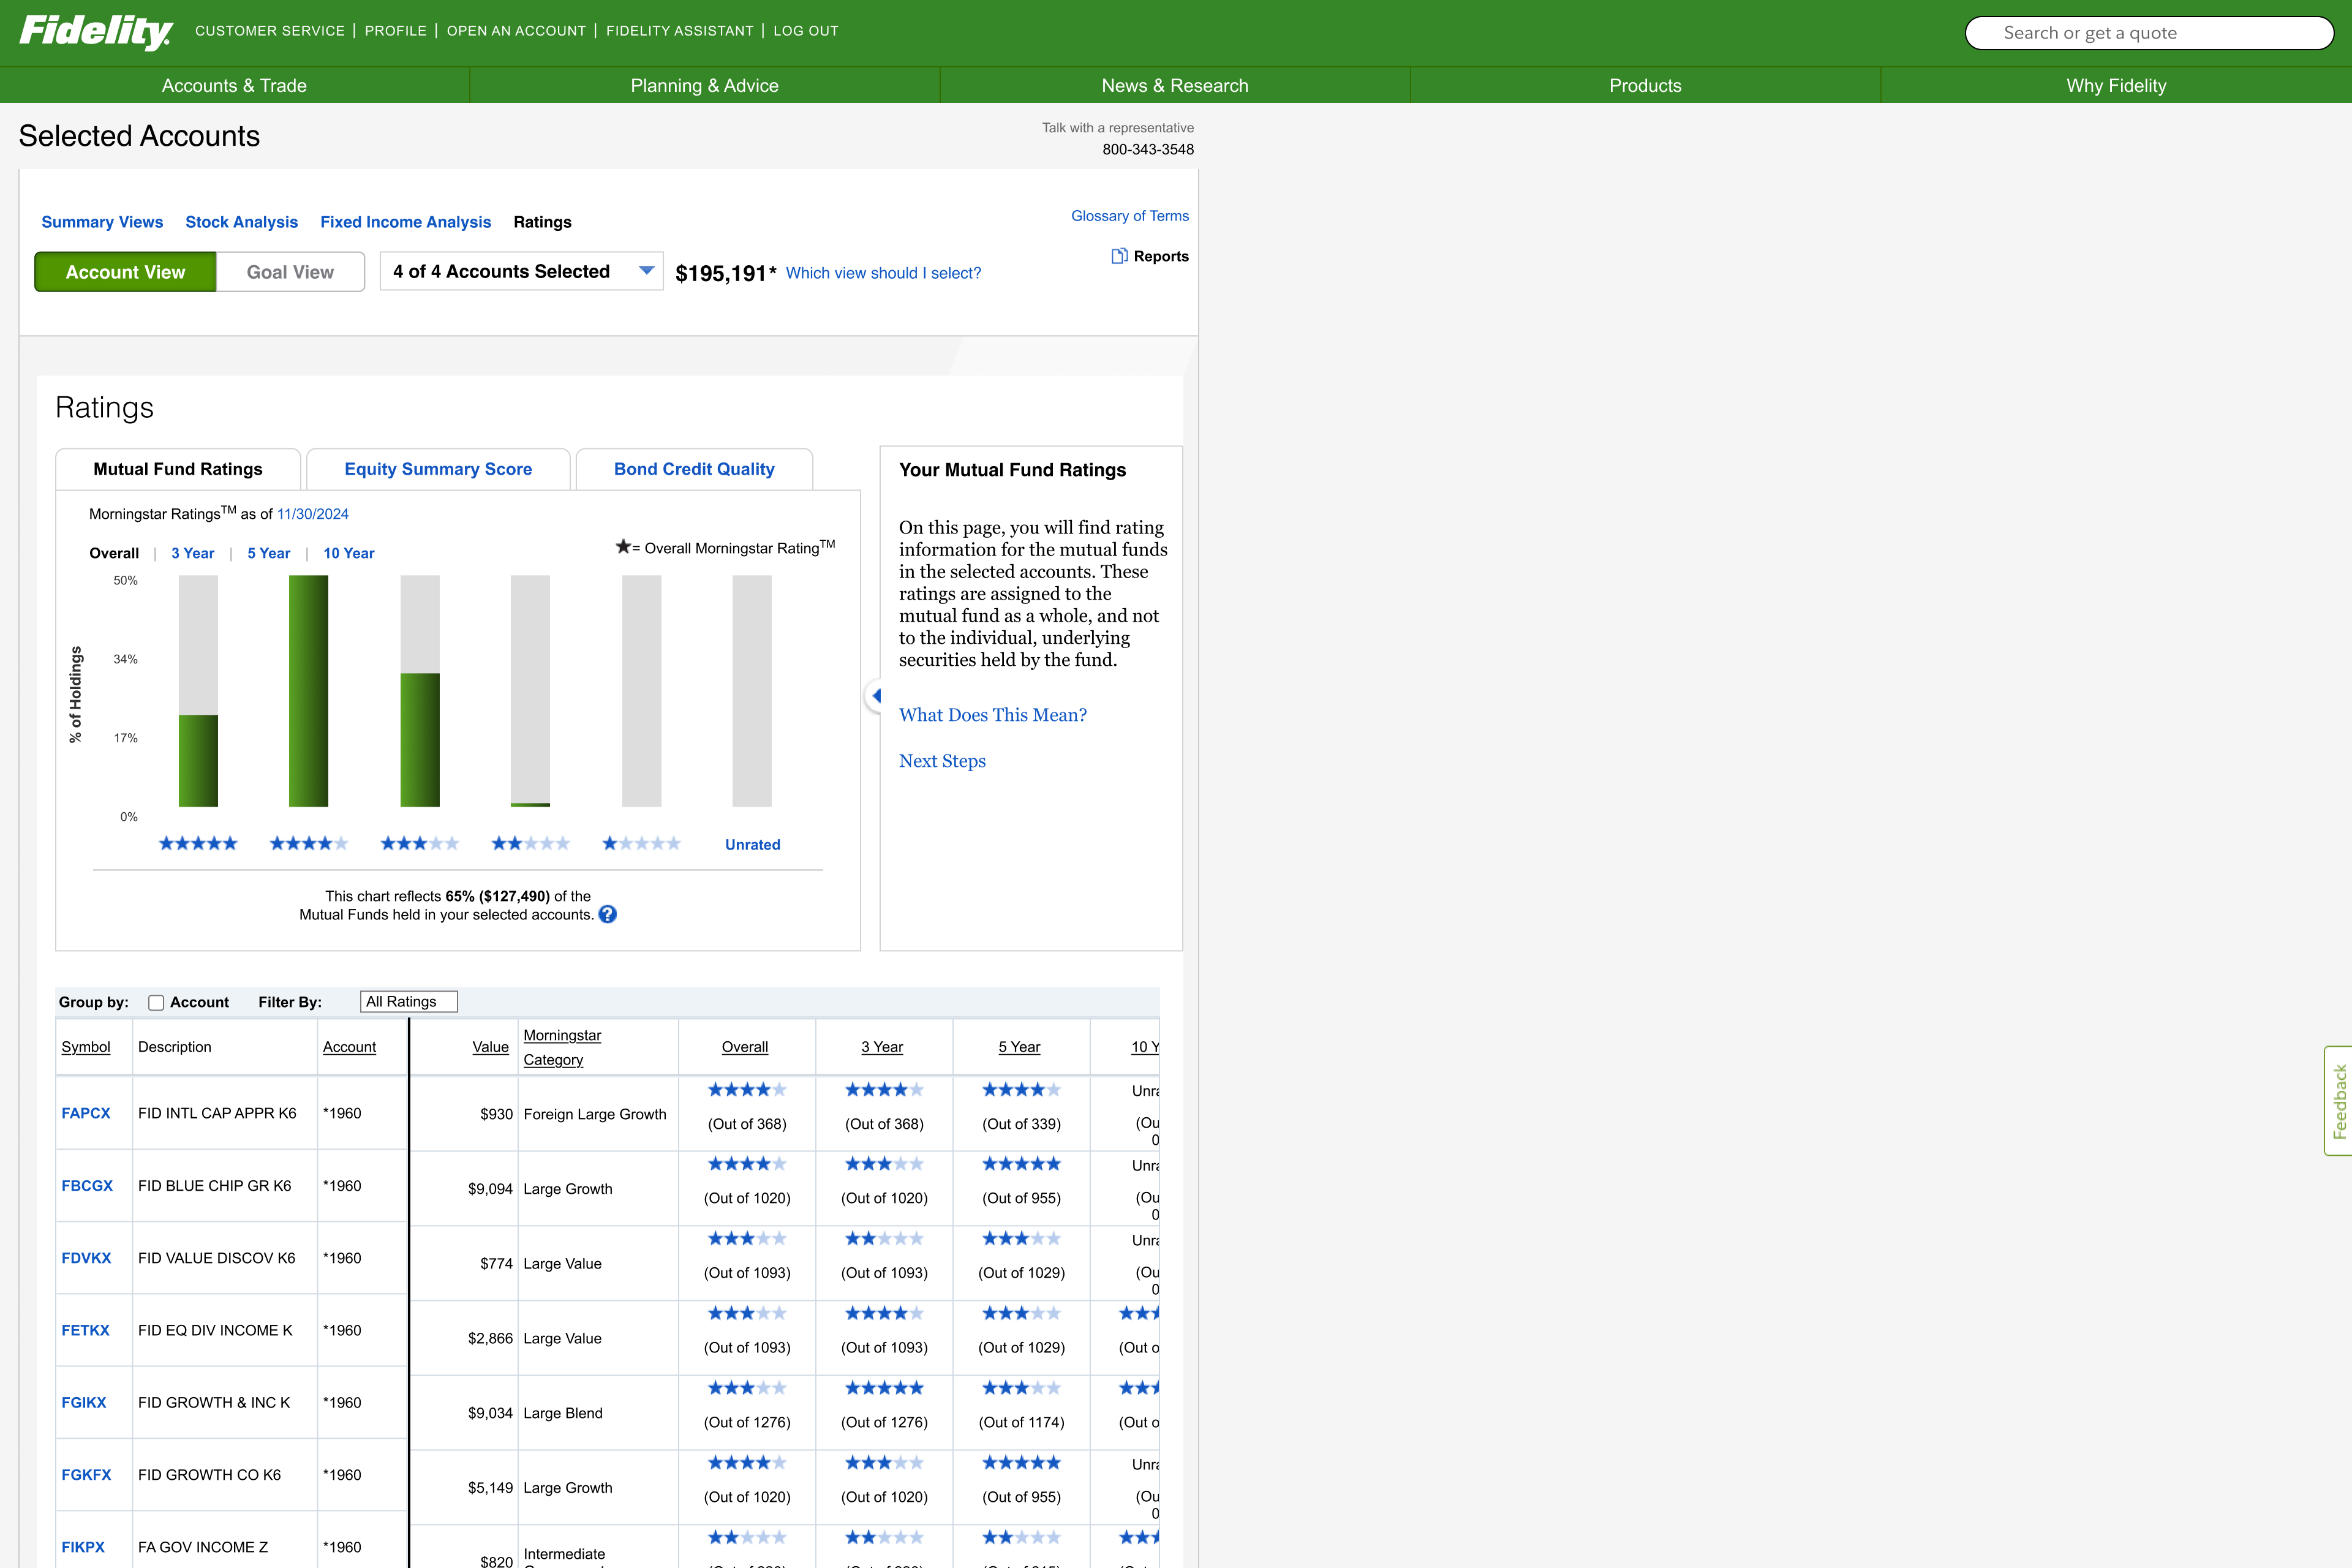Click the Unrated stars category link

coord(752,844)
